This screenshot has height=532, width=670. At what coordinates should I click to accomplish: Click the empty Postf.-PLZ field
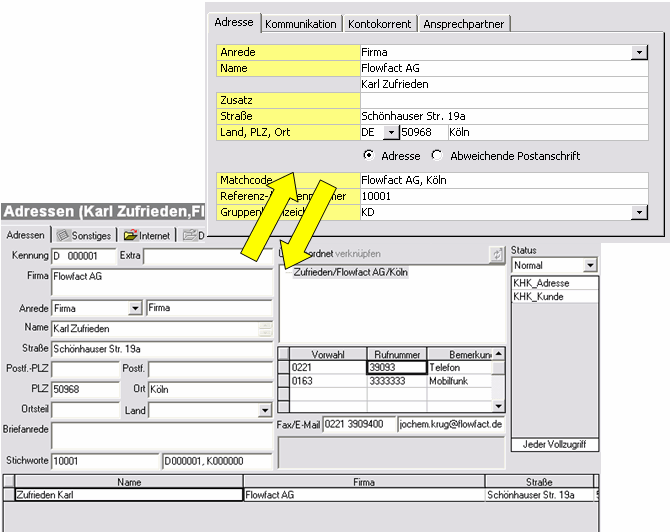tap(85, 369)
